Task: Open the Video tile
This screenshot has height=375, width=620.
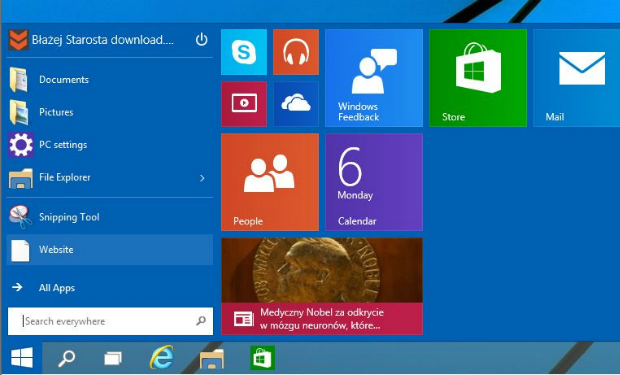Action: pyautogui.click(x=244, y=104)
